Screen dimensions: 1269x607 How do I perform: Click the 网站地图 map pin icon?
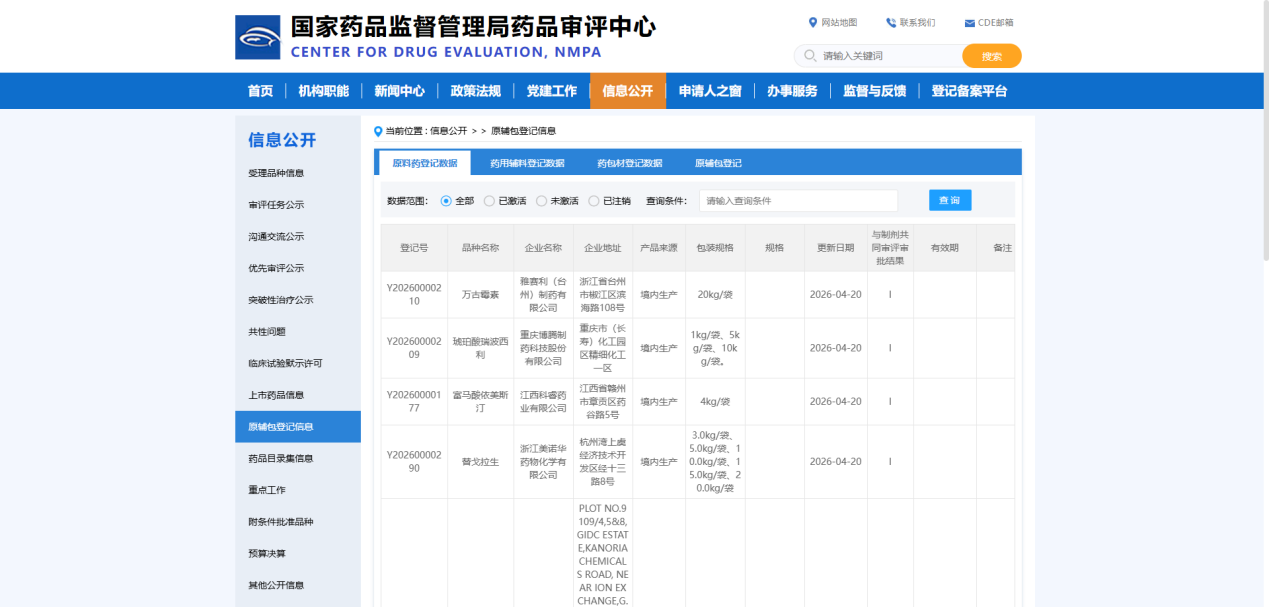coord(813,22)
